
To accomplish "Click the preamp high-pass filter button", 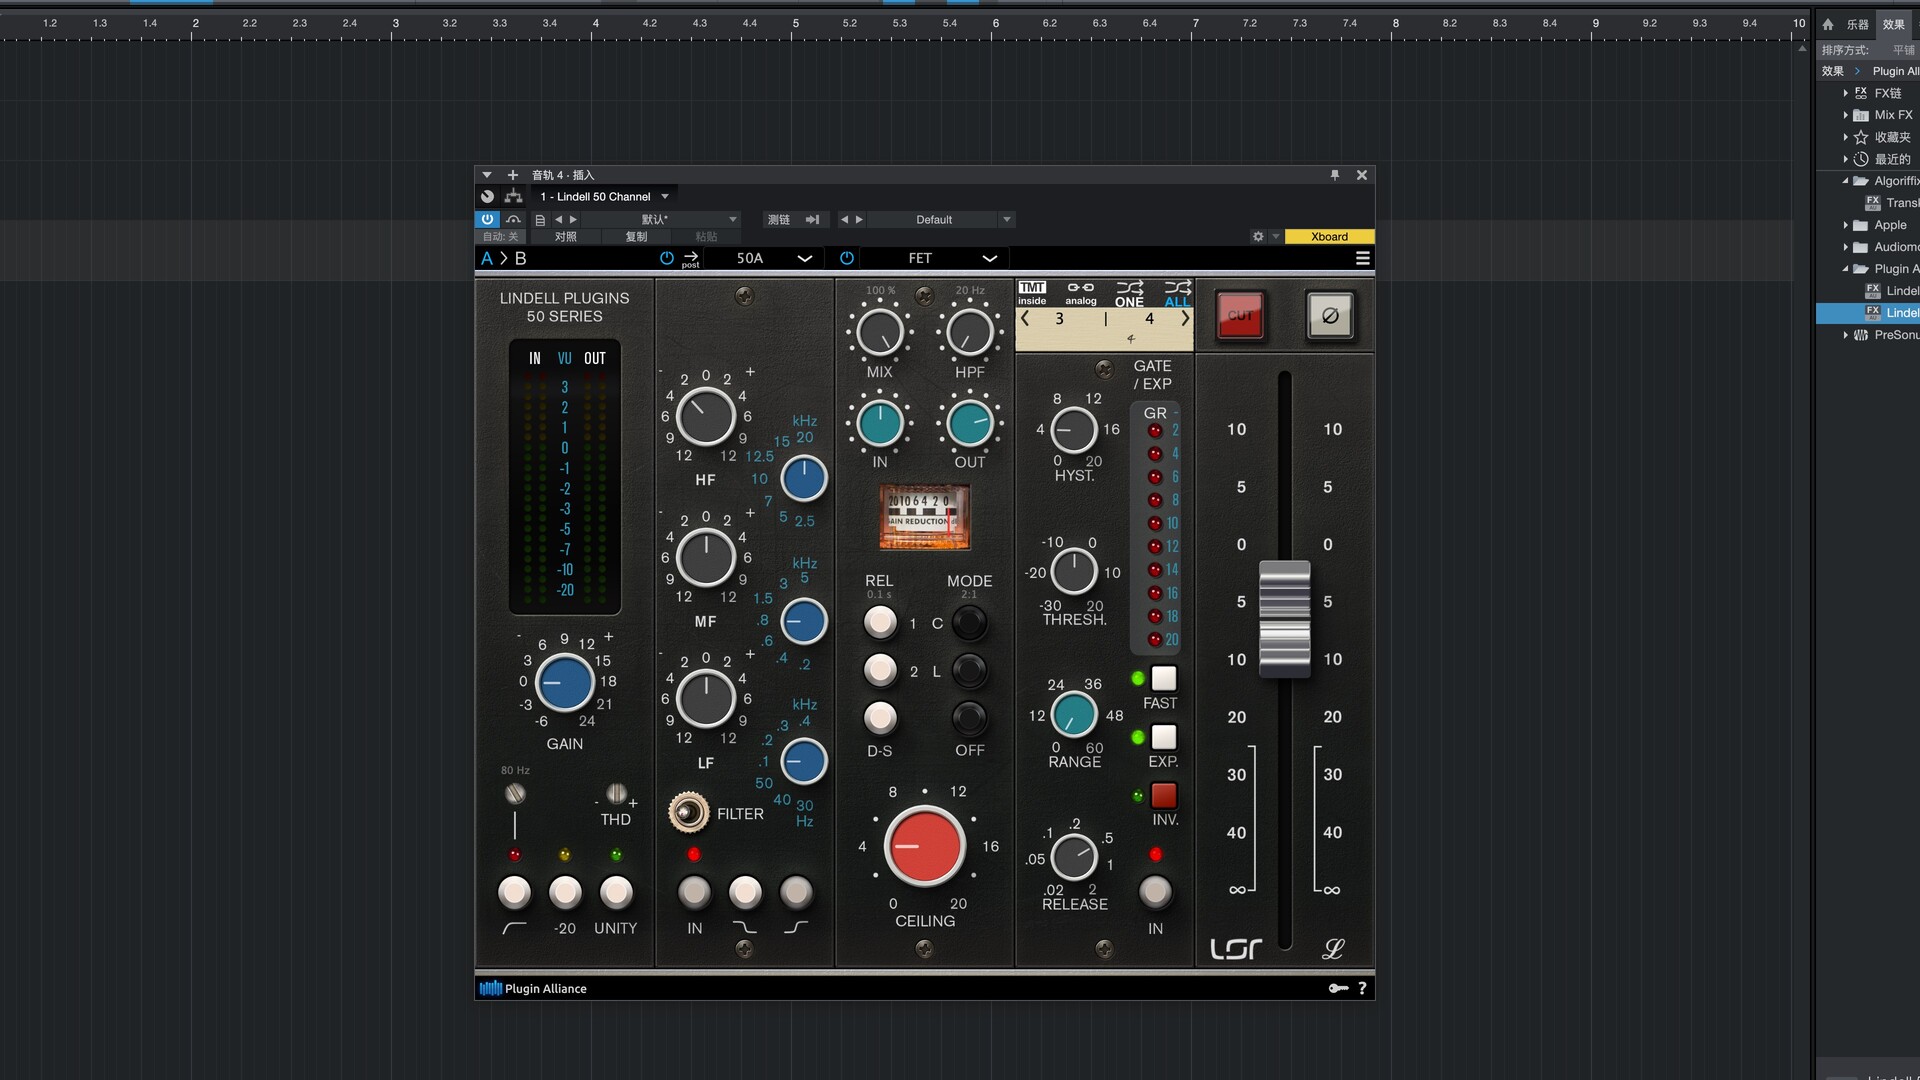I will click(x=514, y=891).
